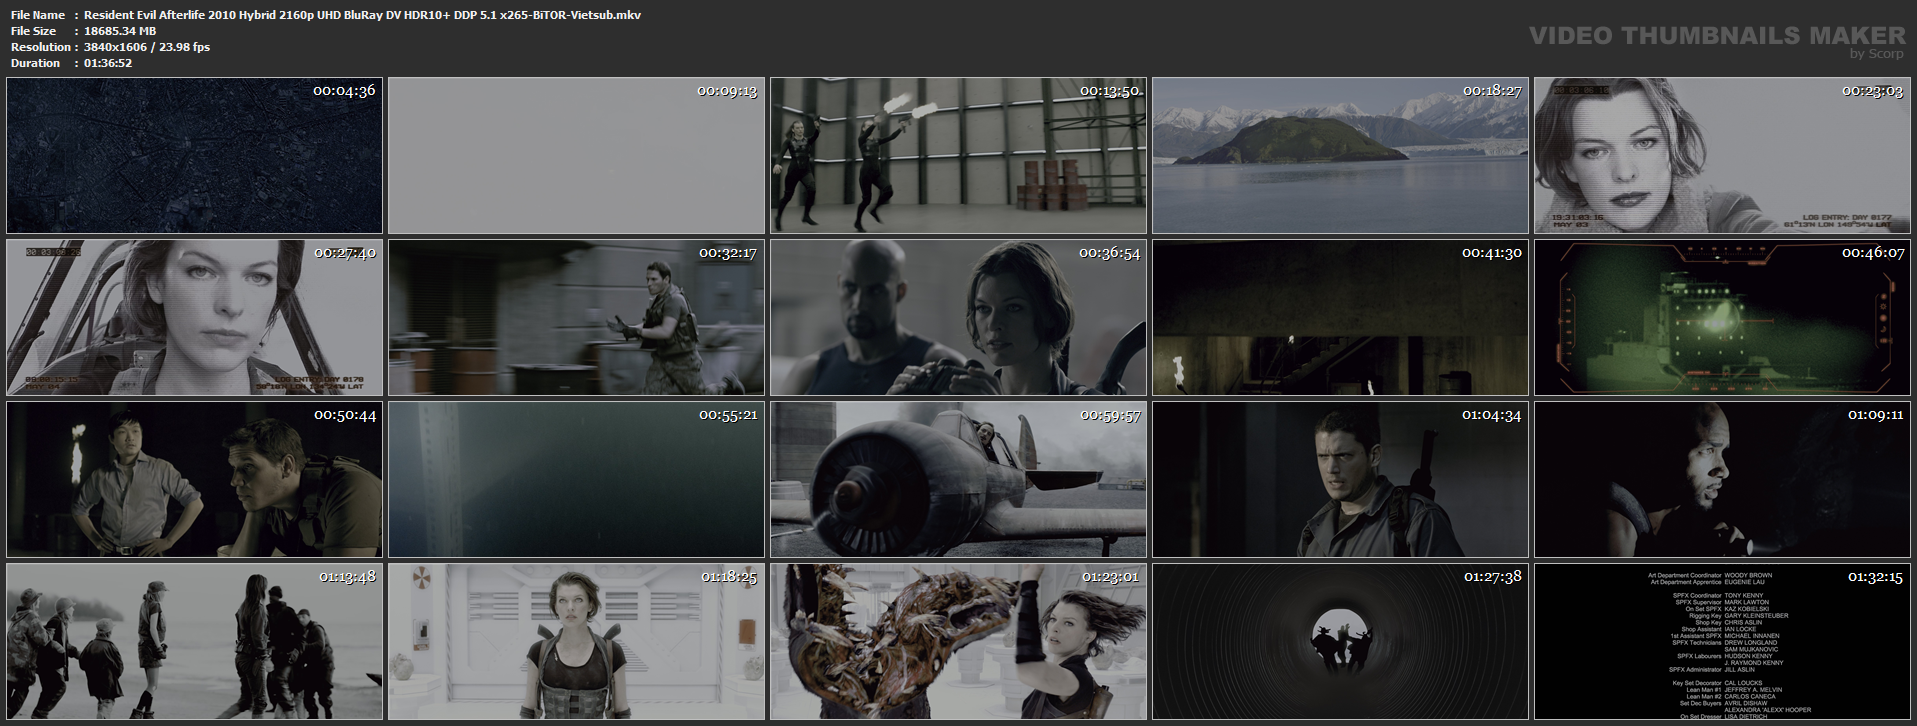This screenshot has width=1917, height=726.
Task: Click the file size value 18685.34 MB
Action: (x=120, y=31)
